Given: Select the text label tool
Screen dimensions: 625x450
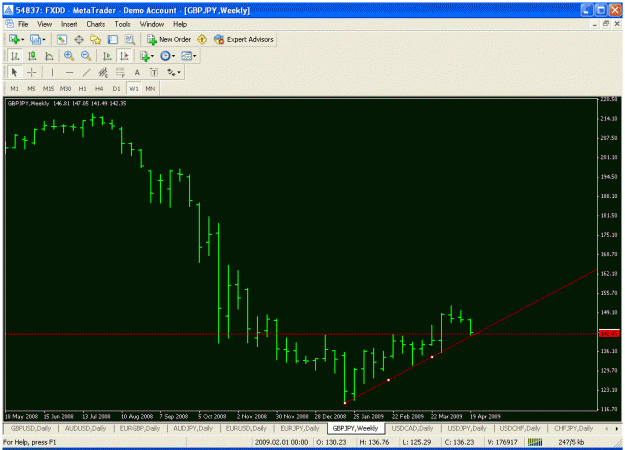Looking at the screenshot, I should (154, 72).
